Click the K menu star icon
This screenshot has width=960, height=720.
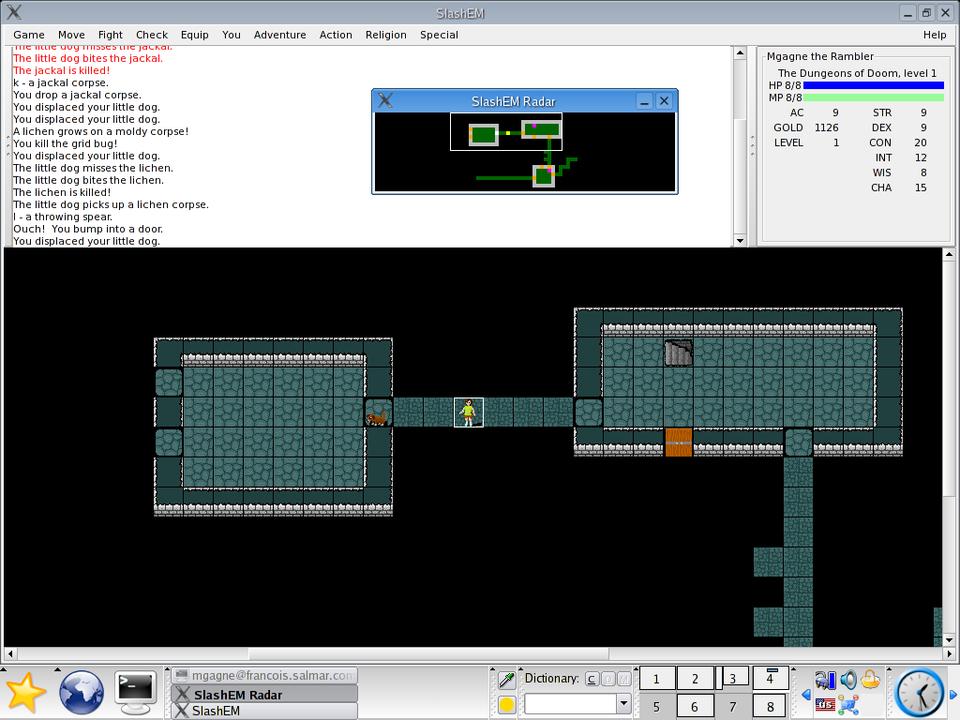tap(25, 692)
